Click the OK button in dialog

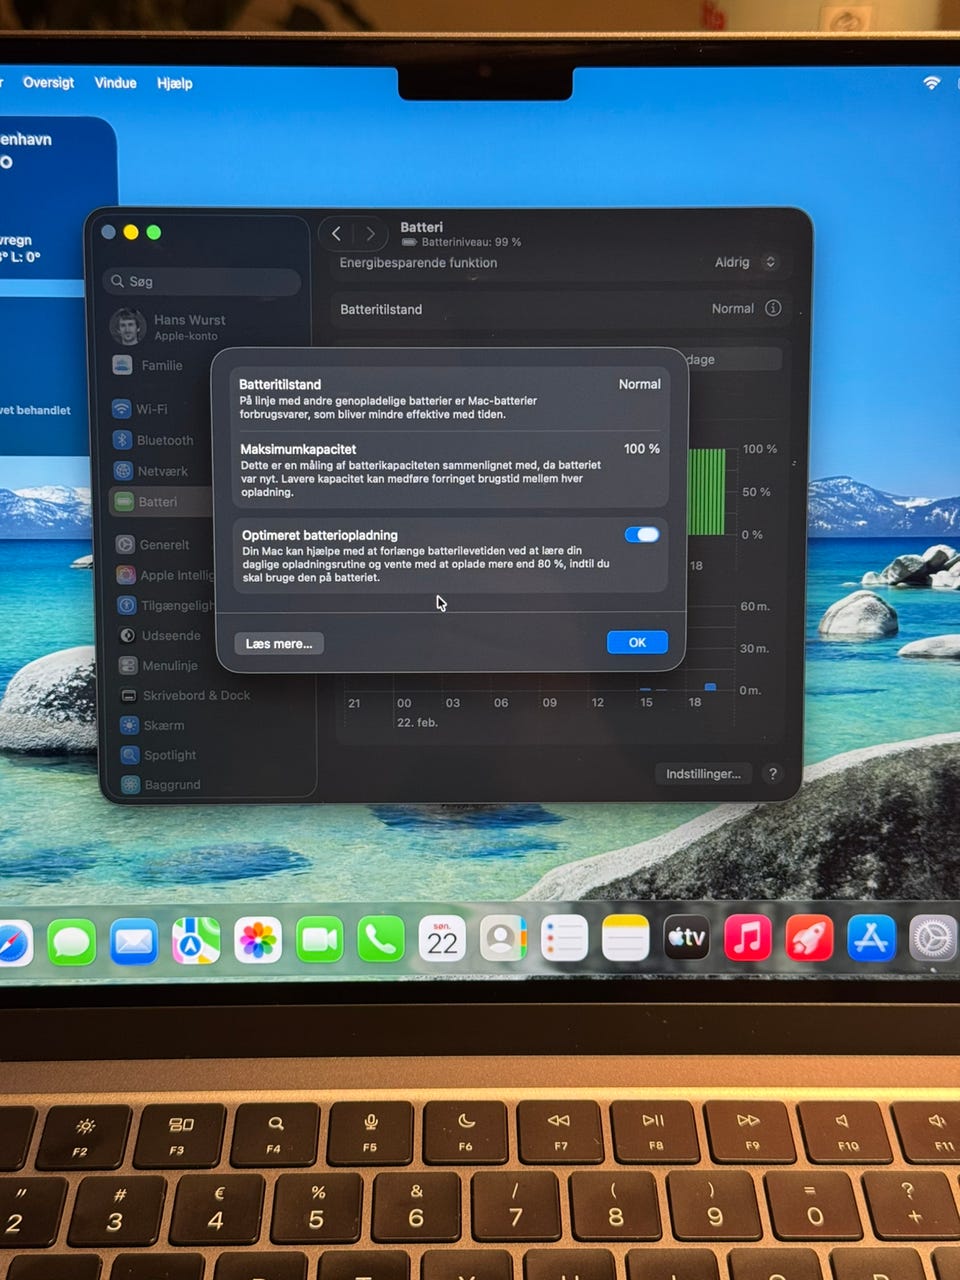click(x=637, y=643)
